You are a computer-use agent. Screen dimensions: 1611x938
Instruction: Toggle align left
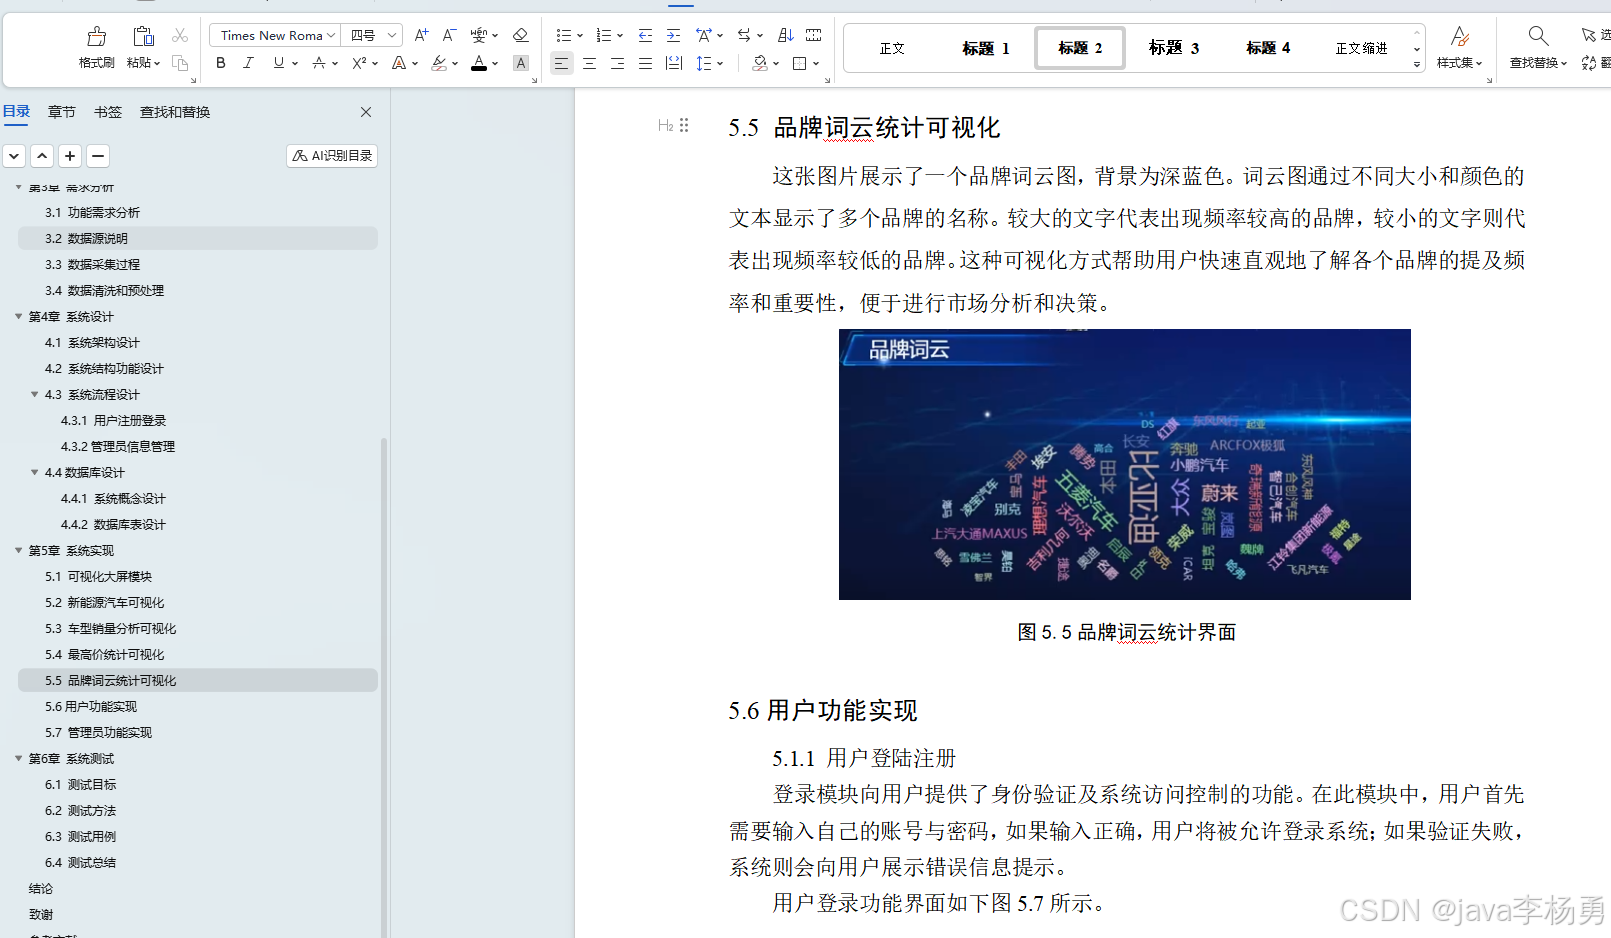(x=562, y=63)
